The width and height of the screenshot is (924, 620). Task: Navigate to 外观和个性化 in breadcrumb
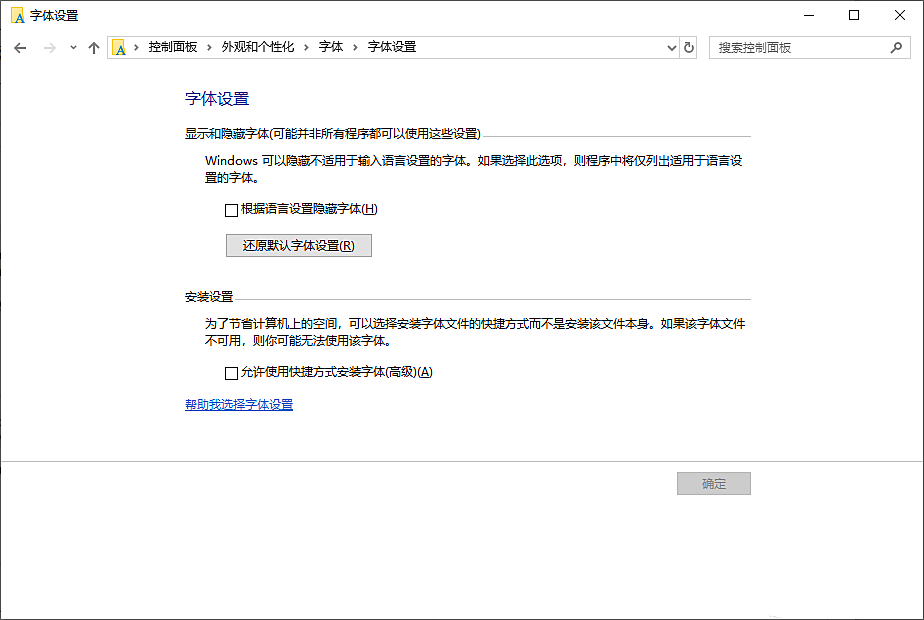click(258, 46)
